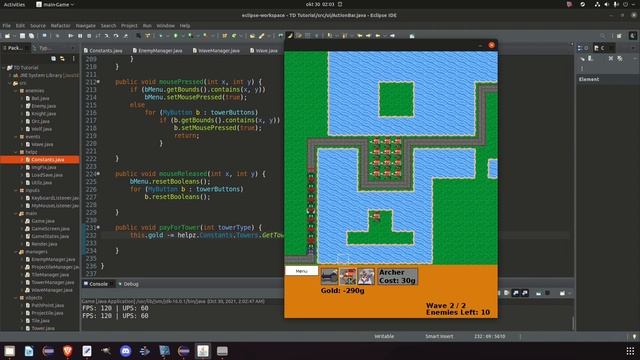Open the Activities overview
The width and height of the screenshot is (640, 360).
(x=14, y=4)
